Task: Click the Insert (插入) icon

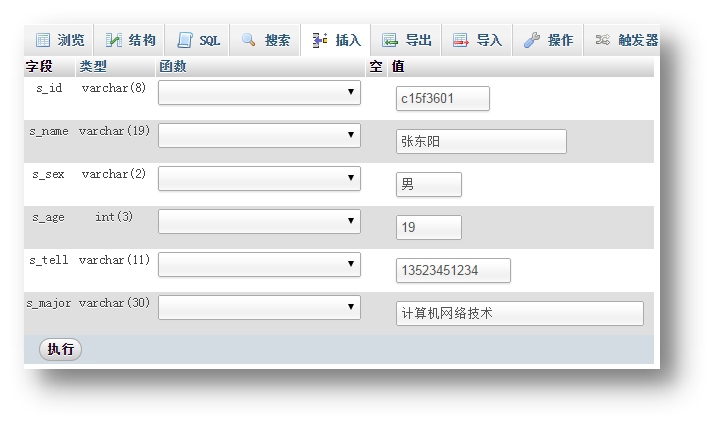Action: click(320, 40)
